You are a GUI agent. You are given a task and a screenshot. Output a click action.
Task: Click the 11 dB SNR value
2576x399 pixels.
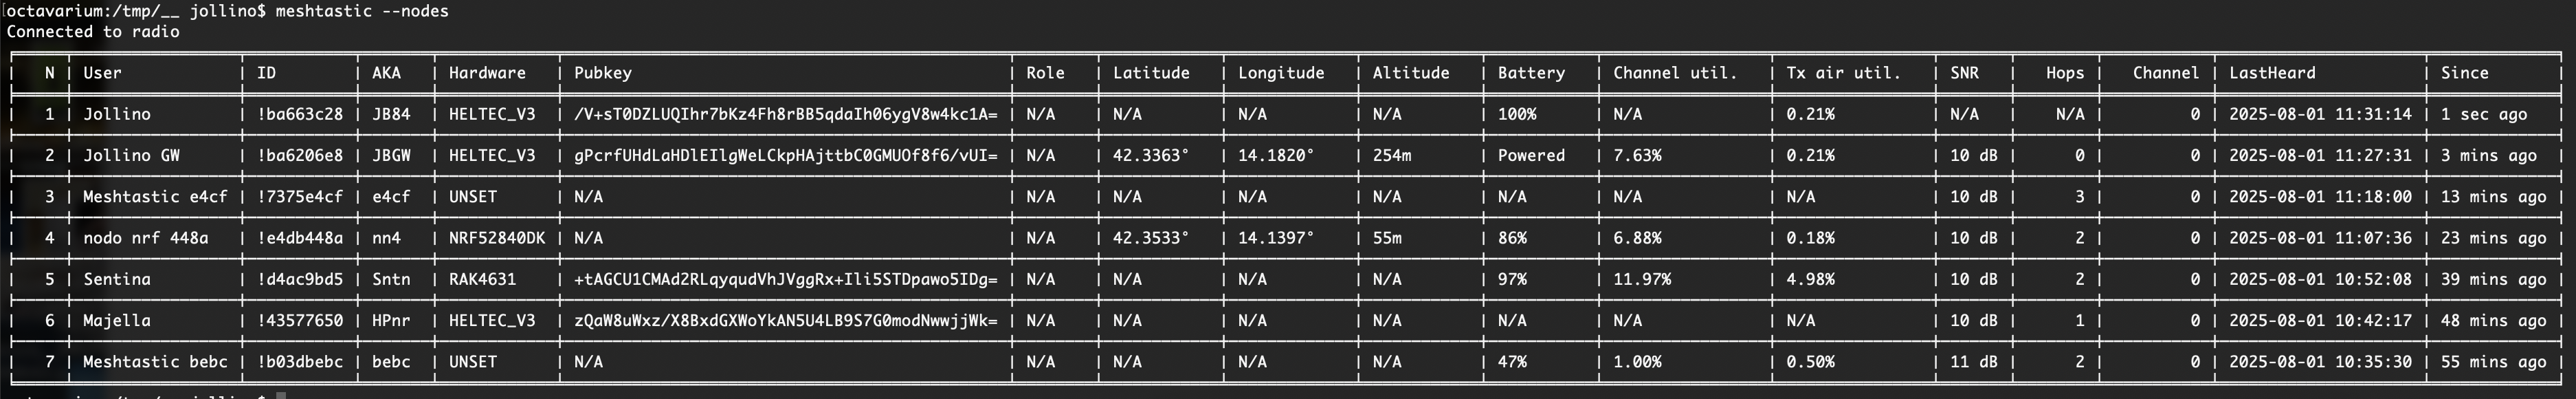click(x=1973, y=362)
